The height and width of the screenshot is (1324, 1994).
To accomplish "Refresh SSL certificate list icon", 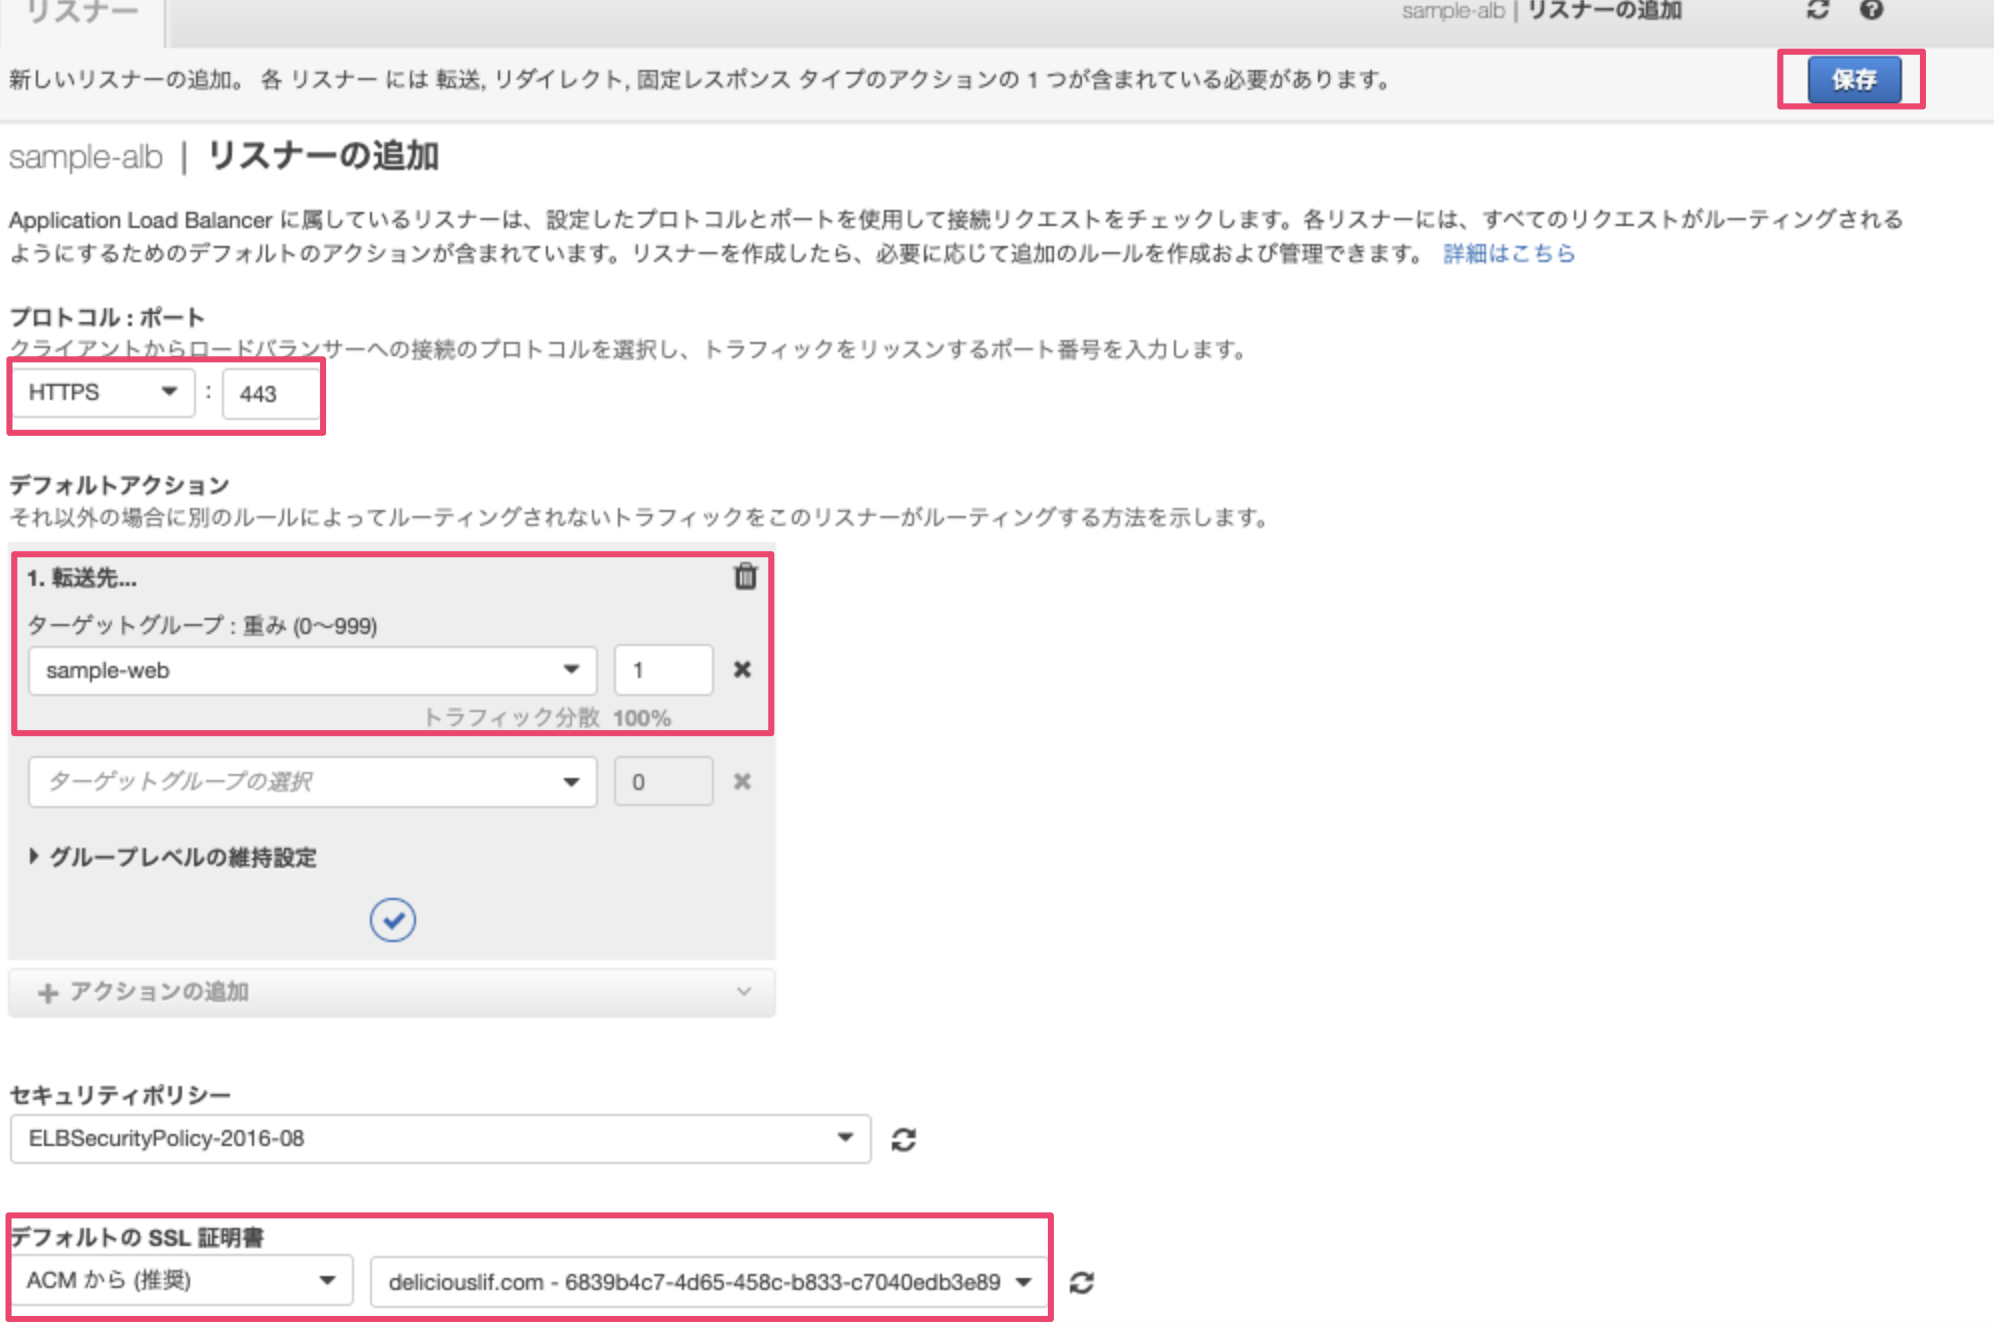I will [x=1082, y=1283].
